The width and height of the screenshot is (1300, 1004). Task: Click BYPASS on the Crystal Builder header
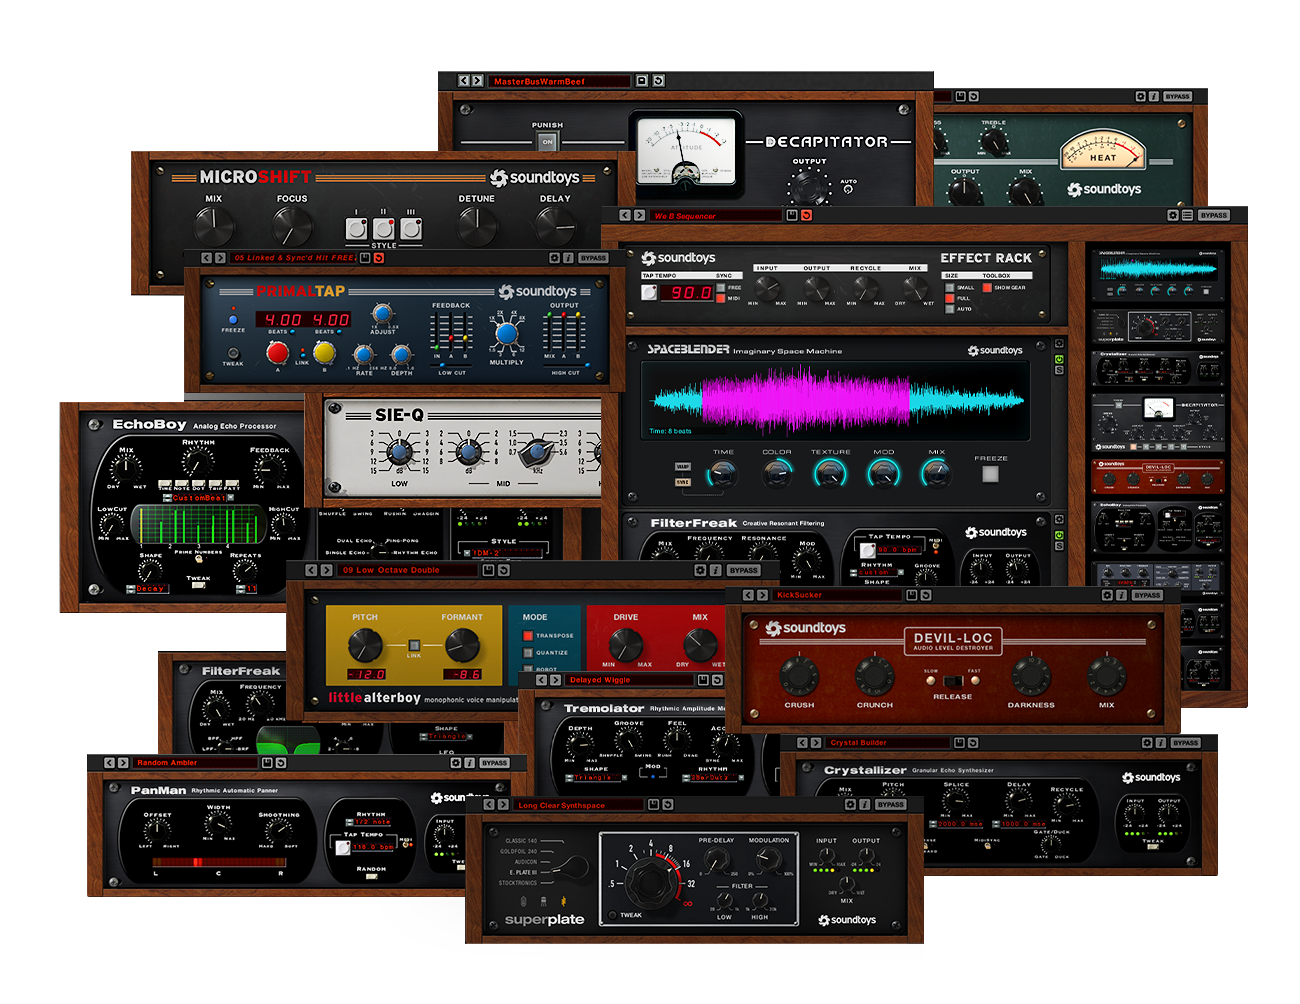(1184, 743)
